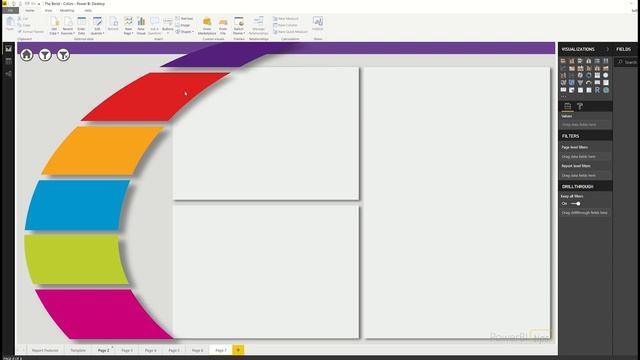Insert an Image from the ribbon
The height and width of the screenshot is (360, 640).
tap(183, 25)
